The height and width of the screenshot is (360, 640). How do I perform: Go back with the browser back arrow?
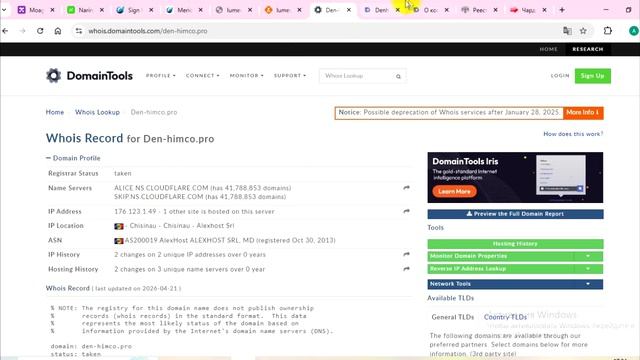[x=5, y=31]
